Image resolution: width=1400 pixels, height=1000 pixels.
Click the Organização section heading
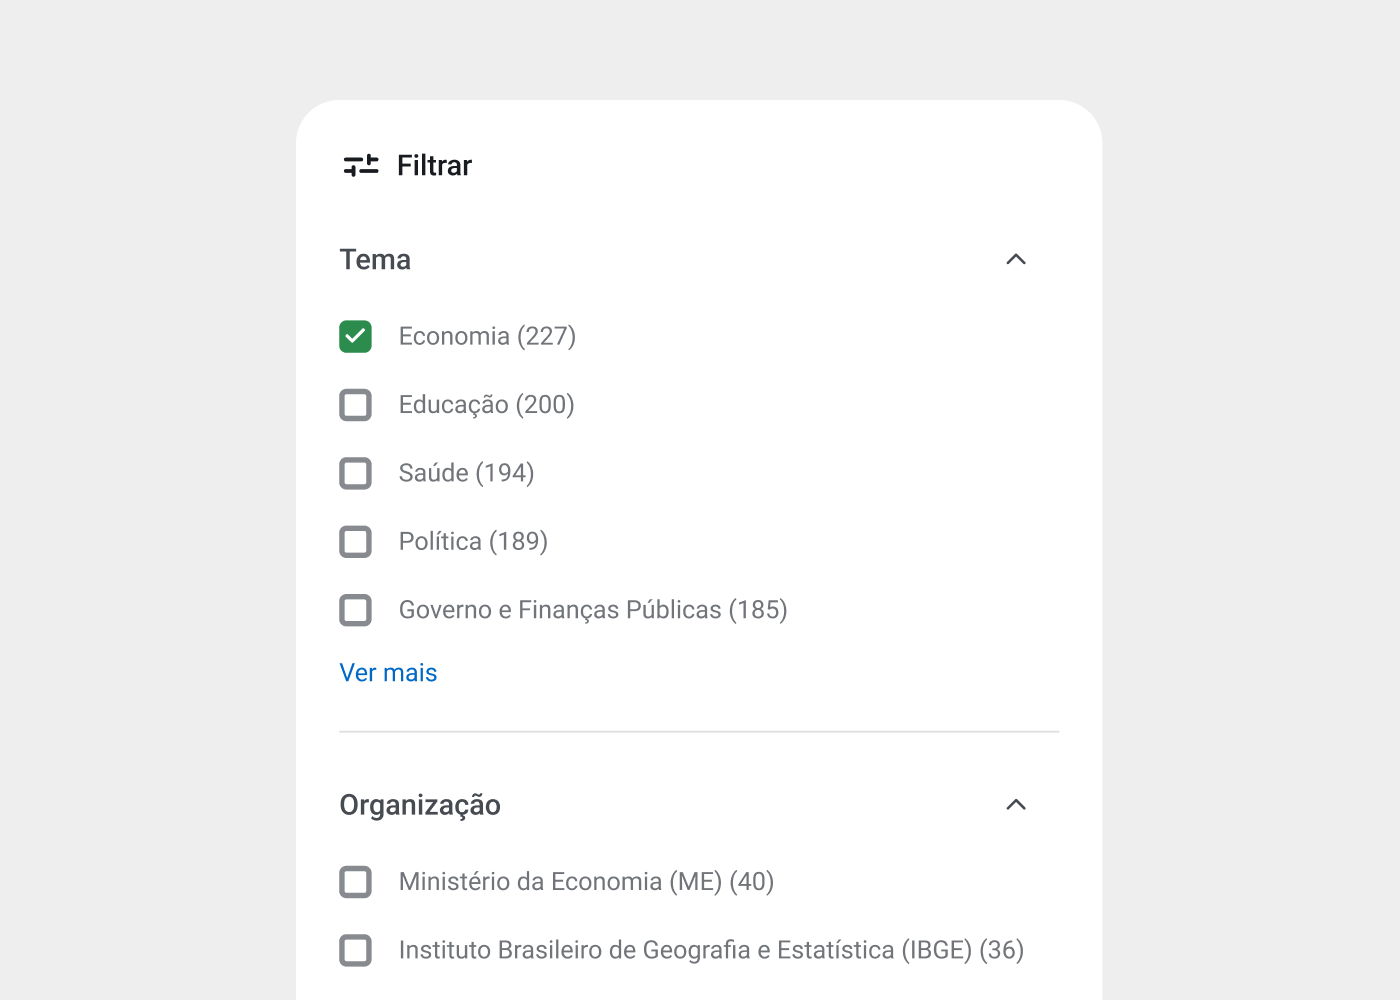(420, 805)
